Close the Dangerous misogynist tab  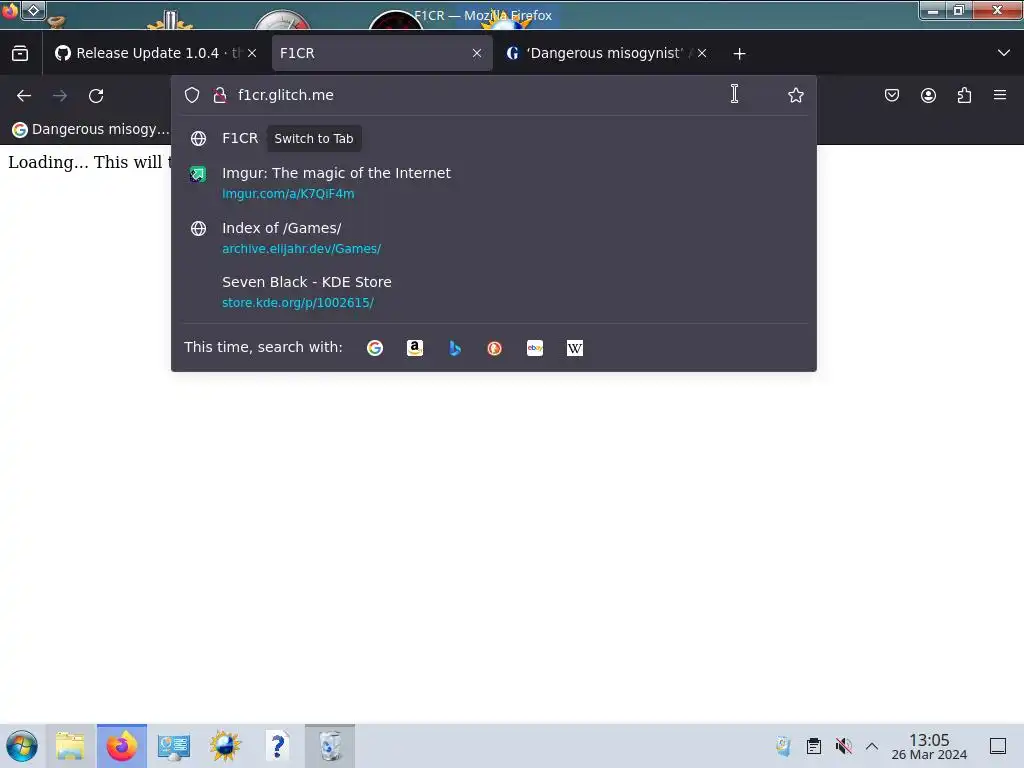click(x=701, y=54)
